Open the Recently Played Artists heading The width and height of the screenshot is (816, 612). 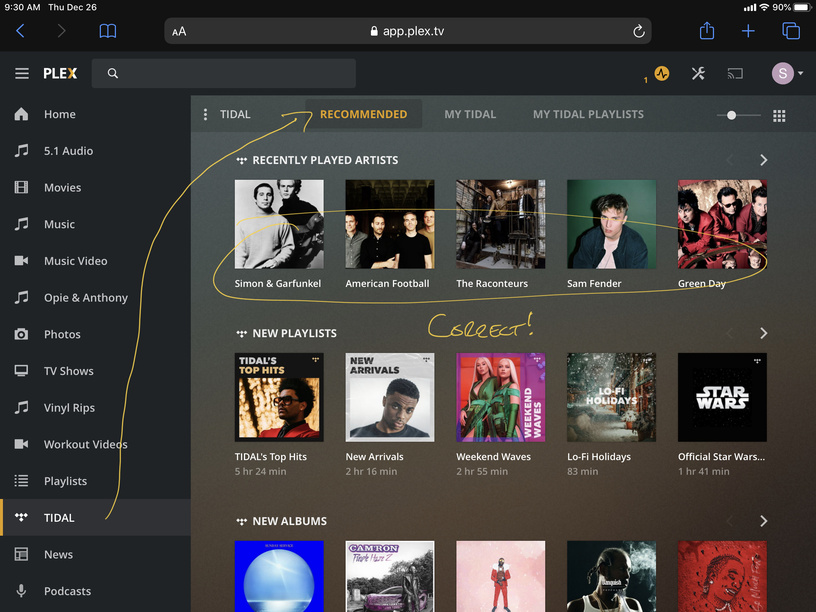pyautogui.click(x=325, y=160)
